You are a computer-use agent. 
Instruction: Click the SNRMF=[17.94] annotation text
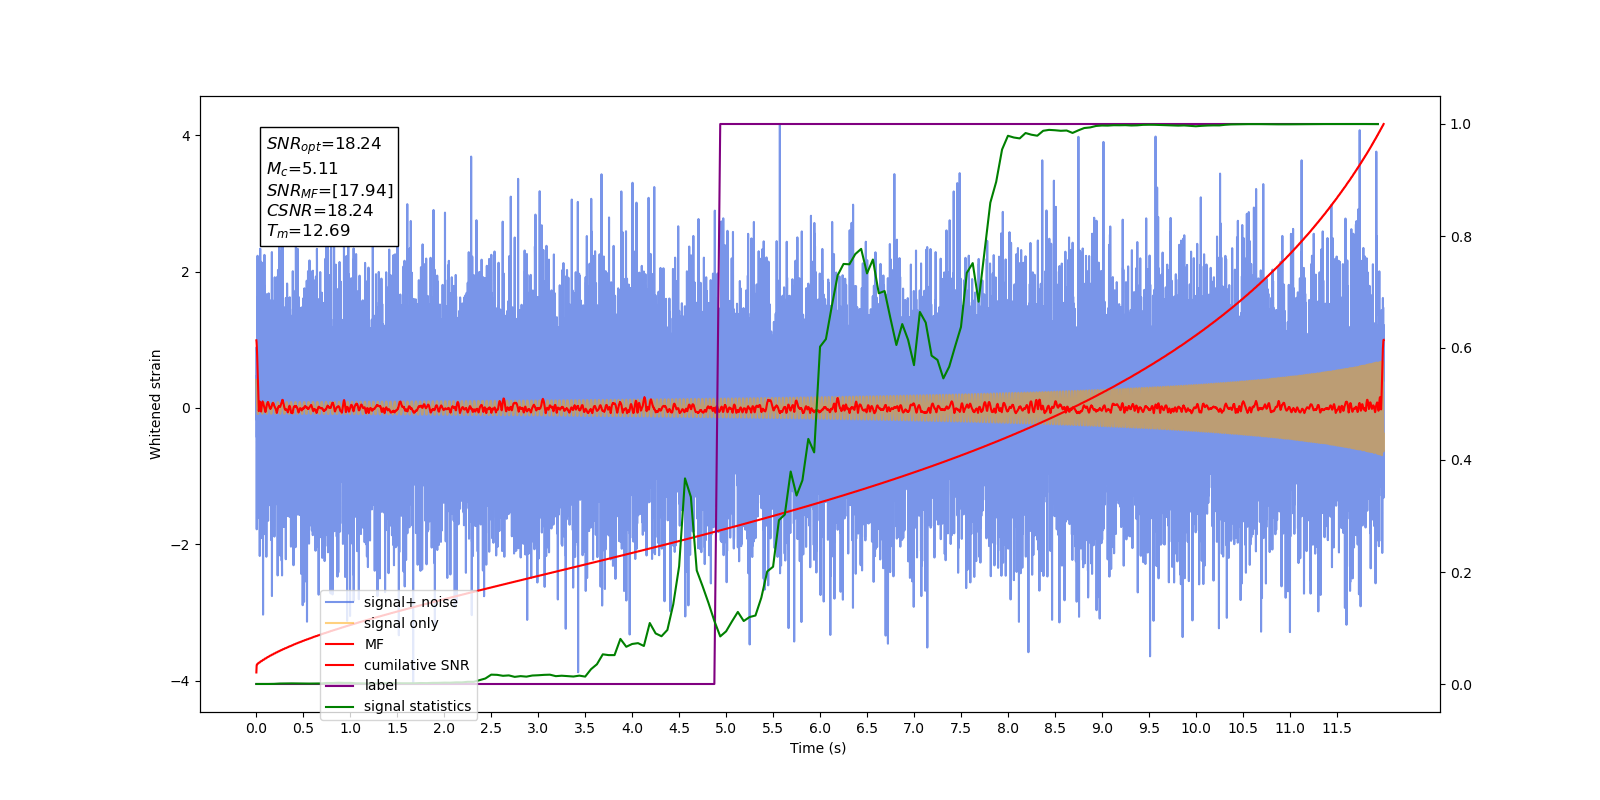(330, 190)
